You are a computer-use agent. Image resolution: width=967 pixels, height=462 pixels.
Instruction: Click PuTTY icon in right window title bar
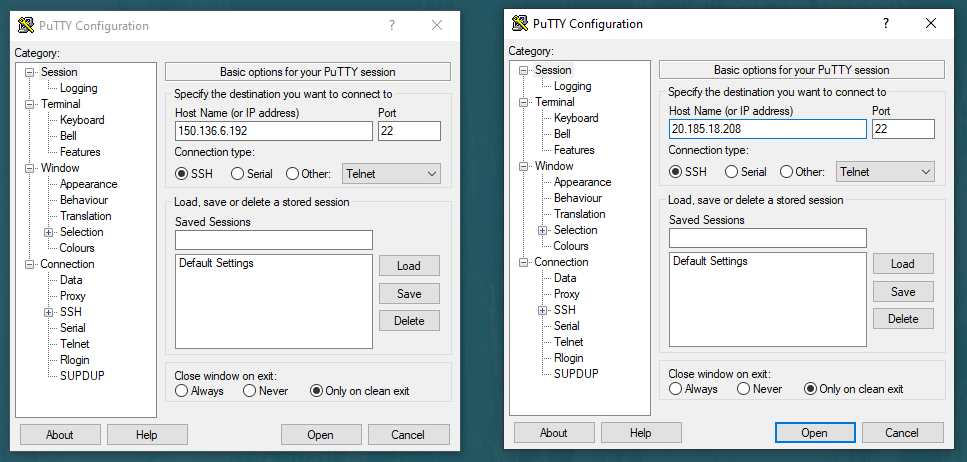520,23
